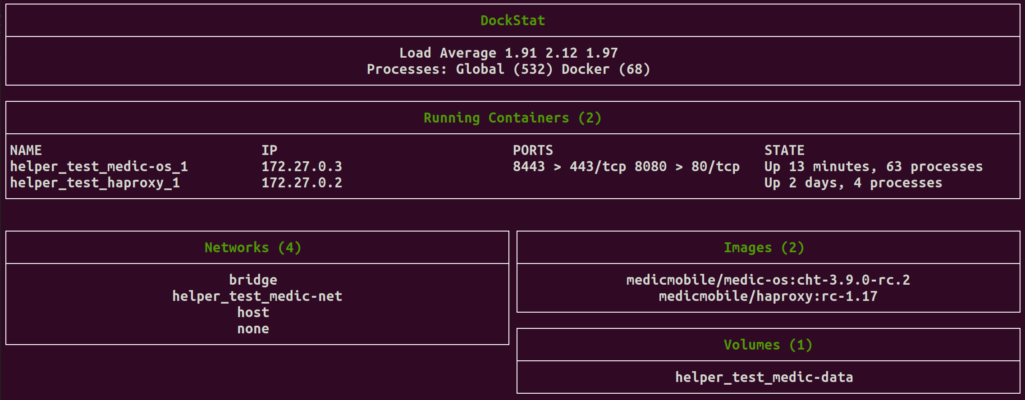Select the Load Average 1.91 2.12 1.97 line
The width and height of the screenshot is (1025, 400).
click(509, 53)
